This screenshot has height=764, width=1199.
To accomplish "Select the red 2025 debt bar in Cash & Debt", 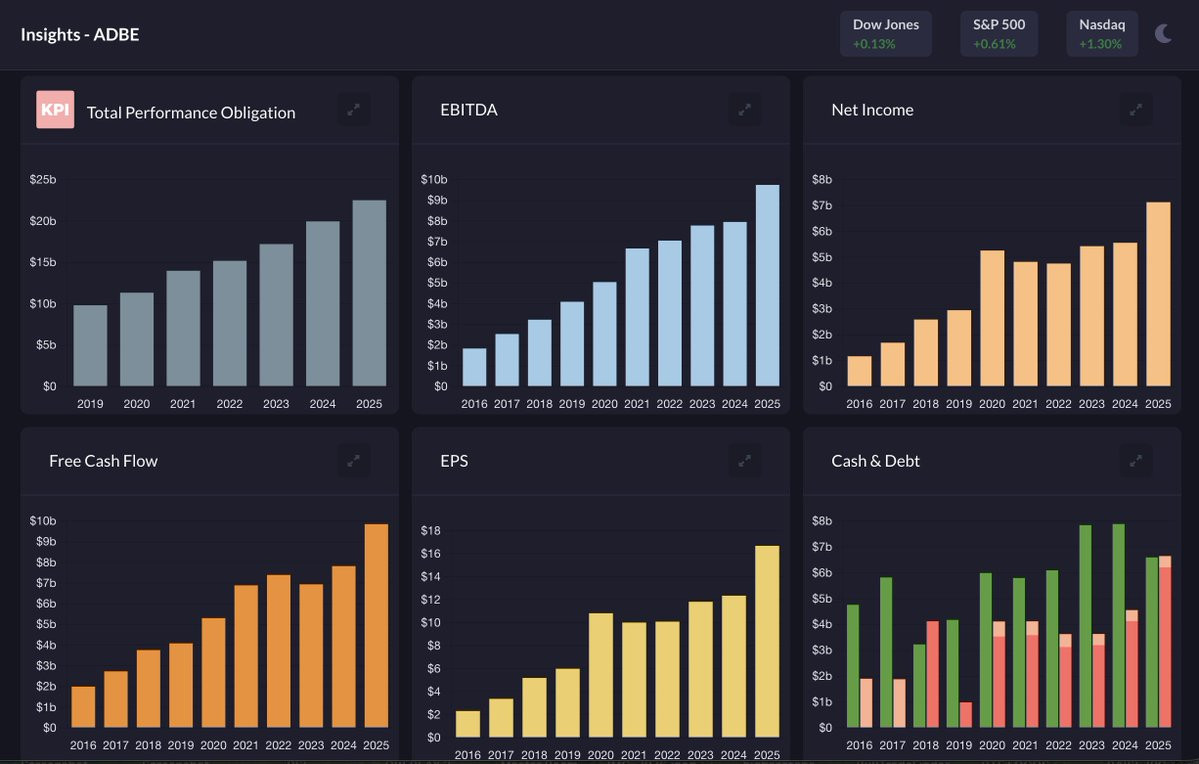I will tap(1165, 647).
